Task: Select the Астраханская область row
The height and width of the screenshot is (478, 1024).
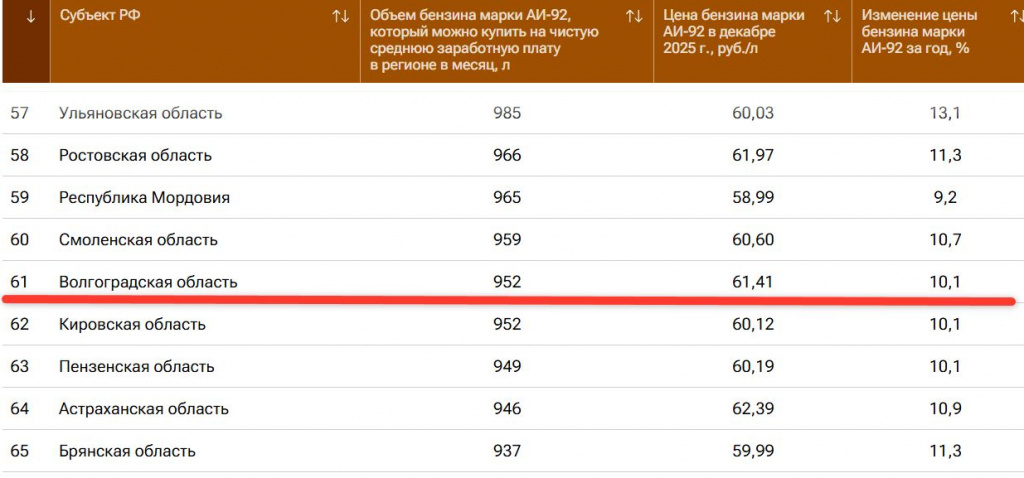Action: click(x=144, y=409)
